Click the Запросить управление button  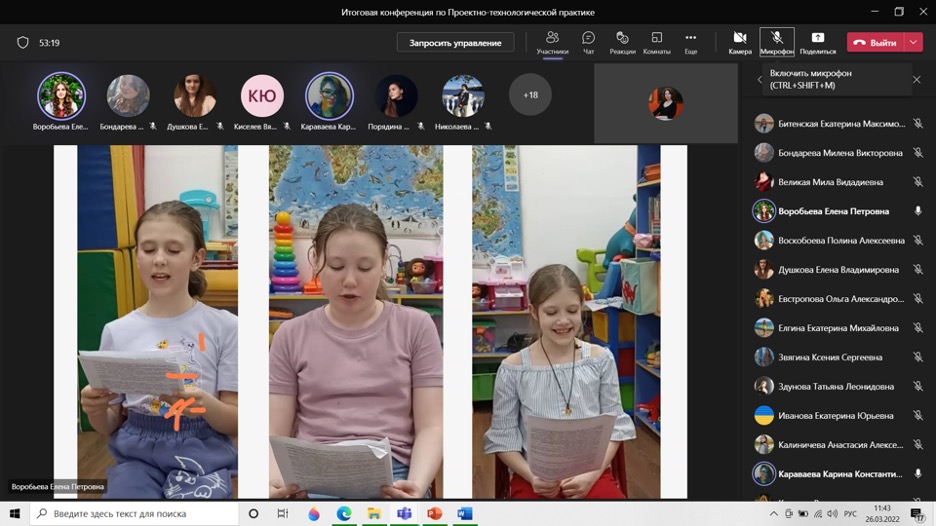(x=455, y=43)
